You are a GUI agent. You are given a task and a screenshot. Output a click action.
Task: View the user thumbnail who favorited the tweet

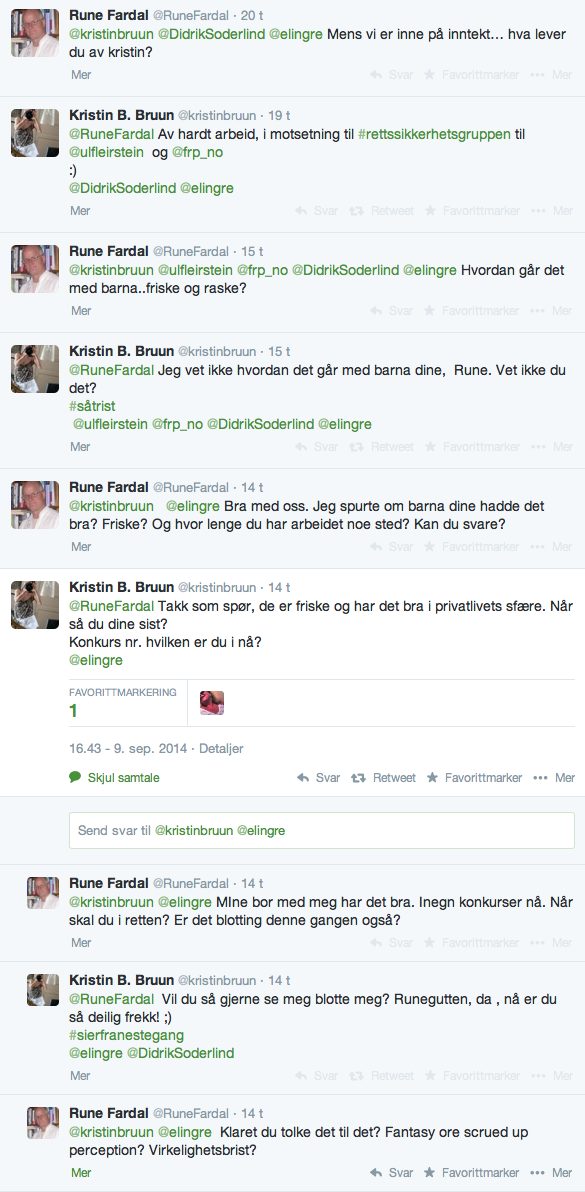point(212,703)
